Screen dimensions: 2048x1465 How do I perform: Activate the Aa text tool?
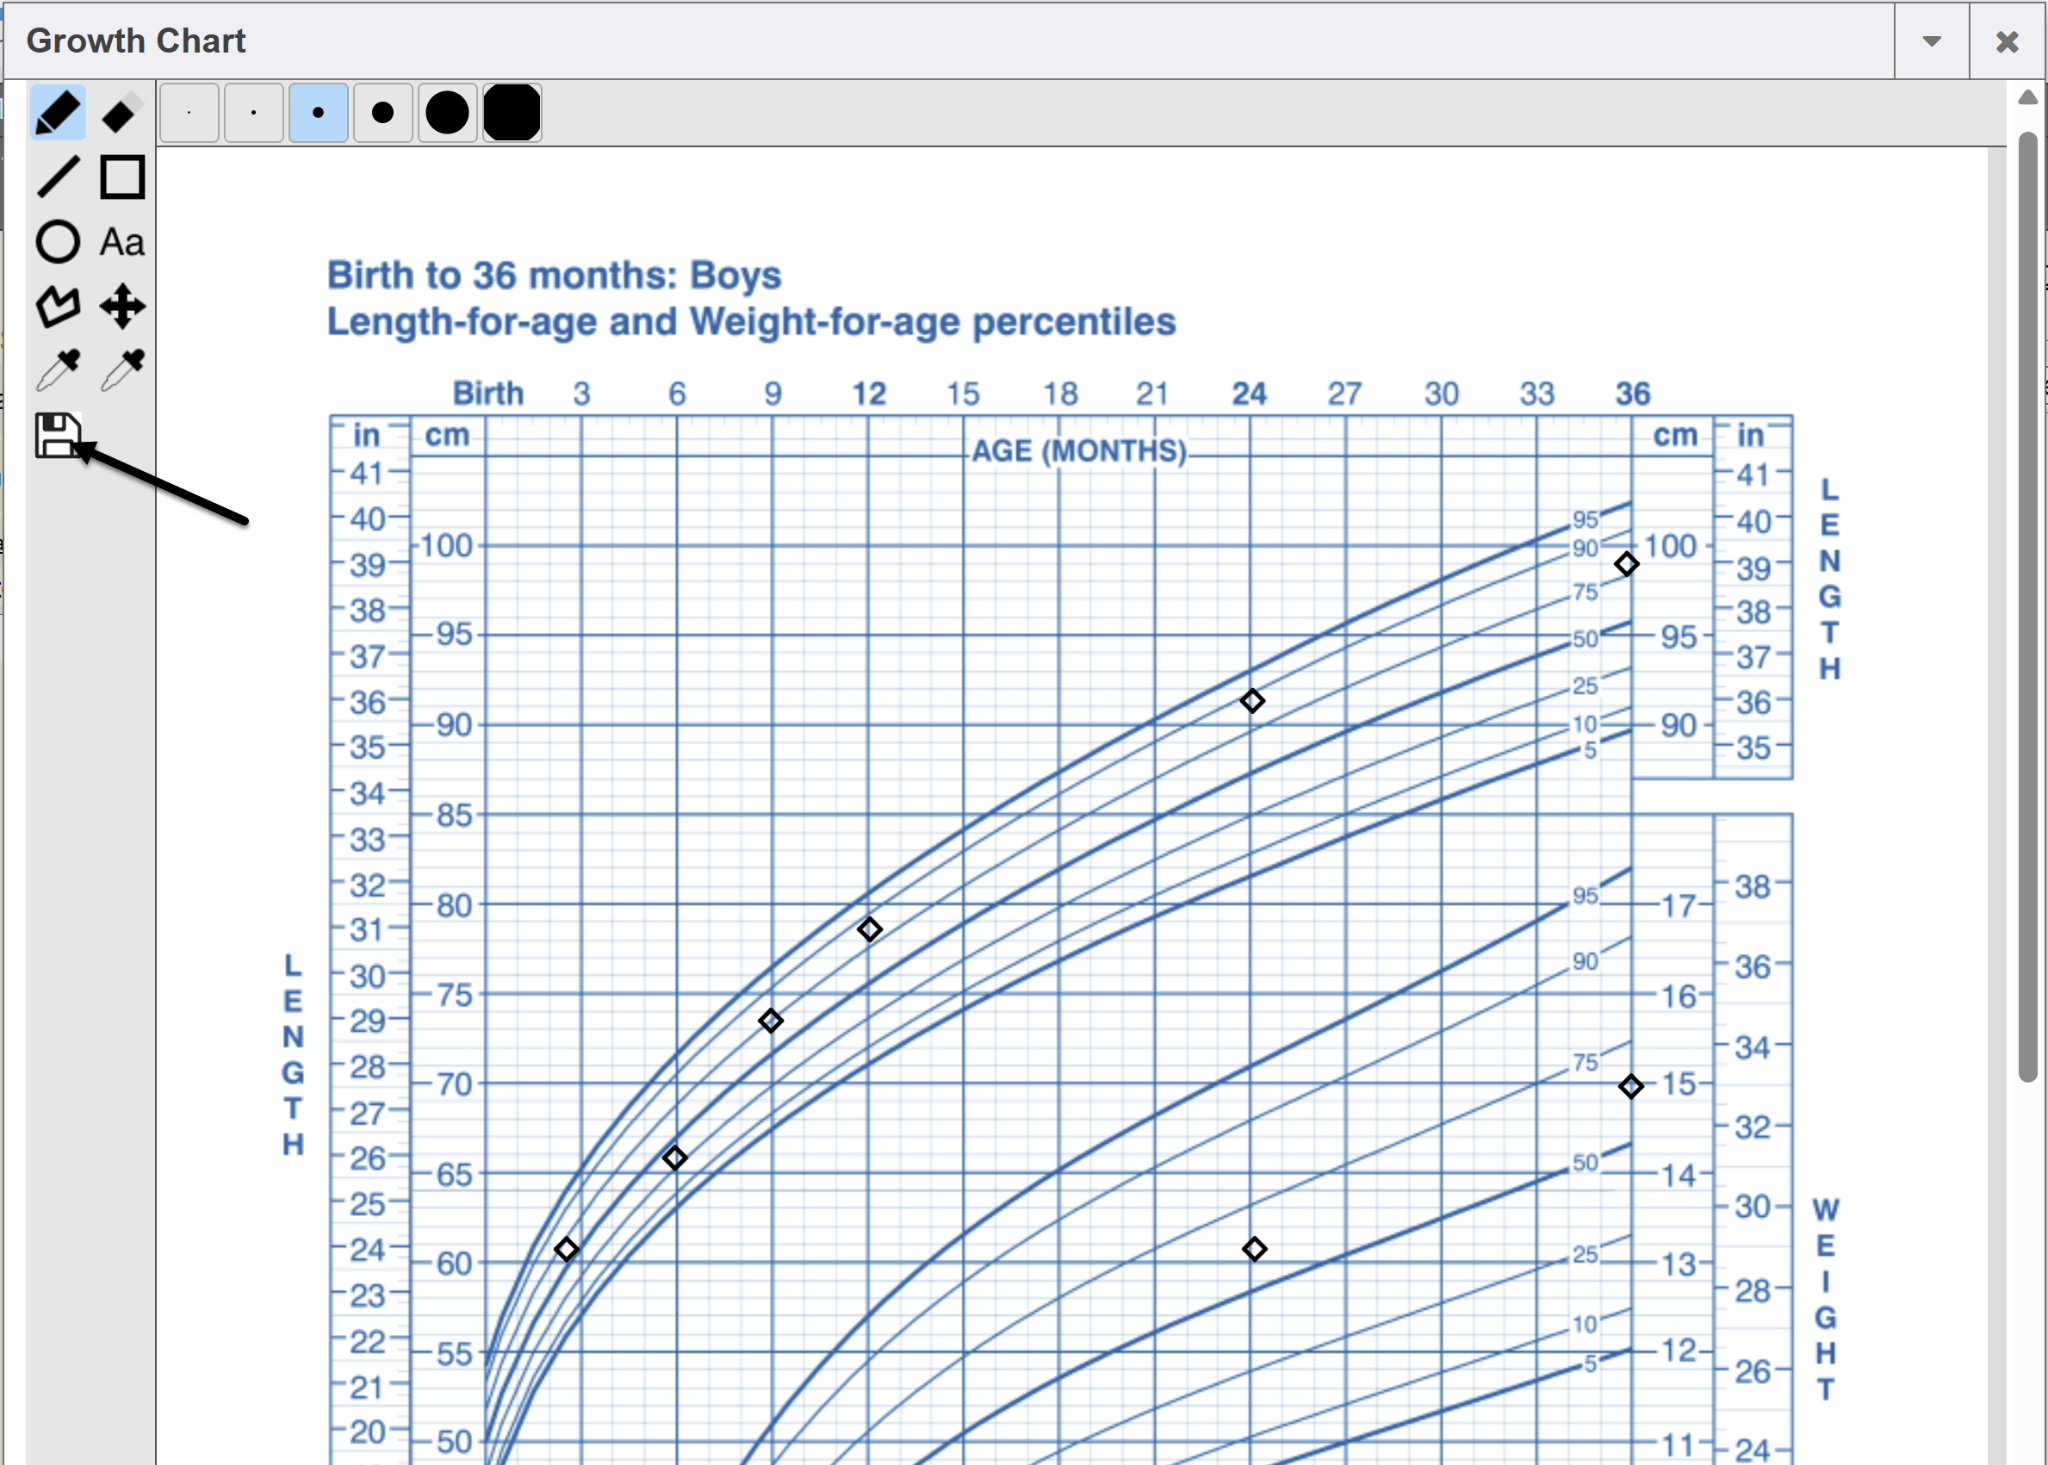tap(122, 242)
